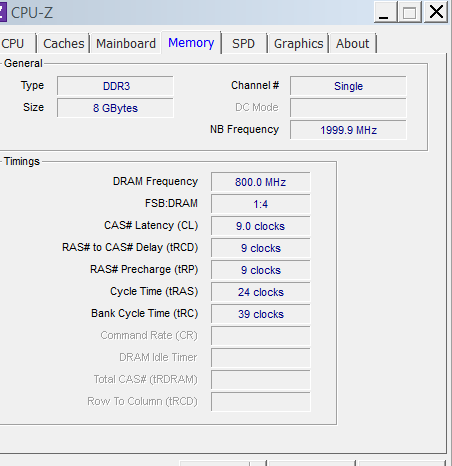452x466 pixels.
Task: Minimize the CPU-Z window
Action: [x=386, y=12]
